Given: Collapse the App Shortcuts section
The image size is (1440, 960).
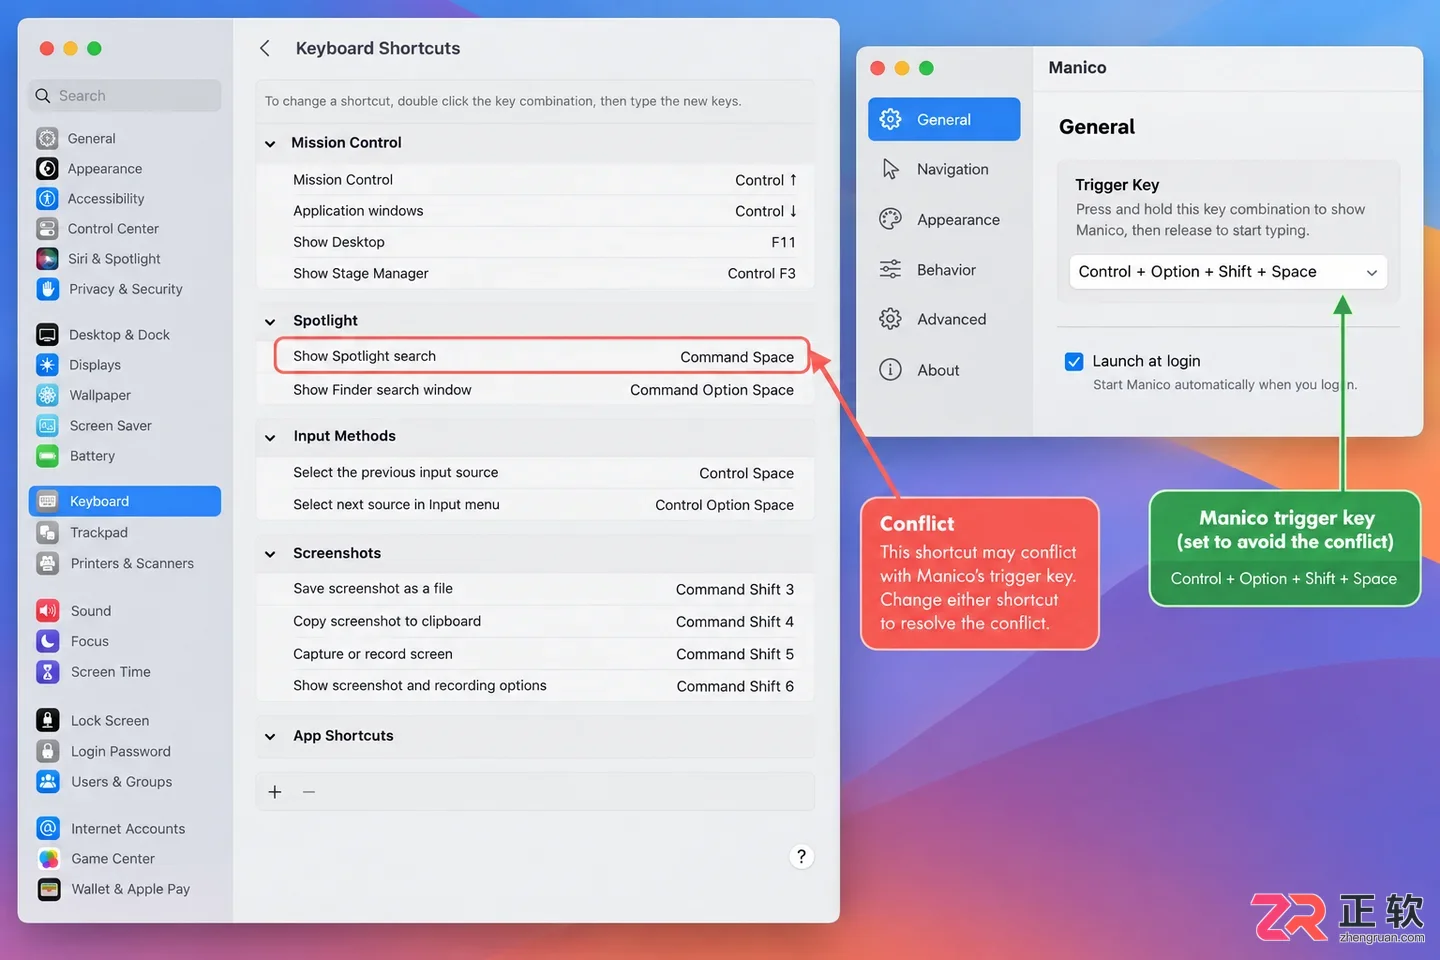Looking at the screenshot, I should (270, 737).
